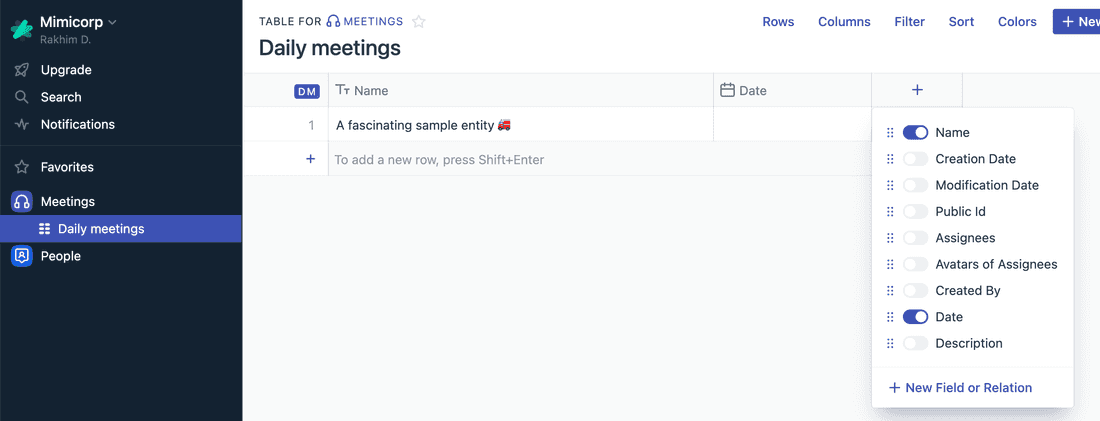Viewport: 1100px width, 421px height.
Task: Open the Sort options
Action: pyautogui.click(x=961, y=22)
